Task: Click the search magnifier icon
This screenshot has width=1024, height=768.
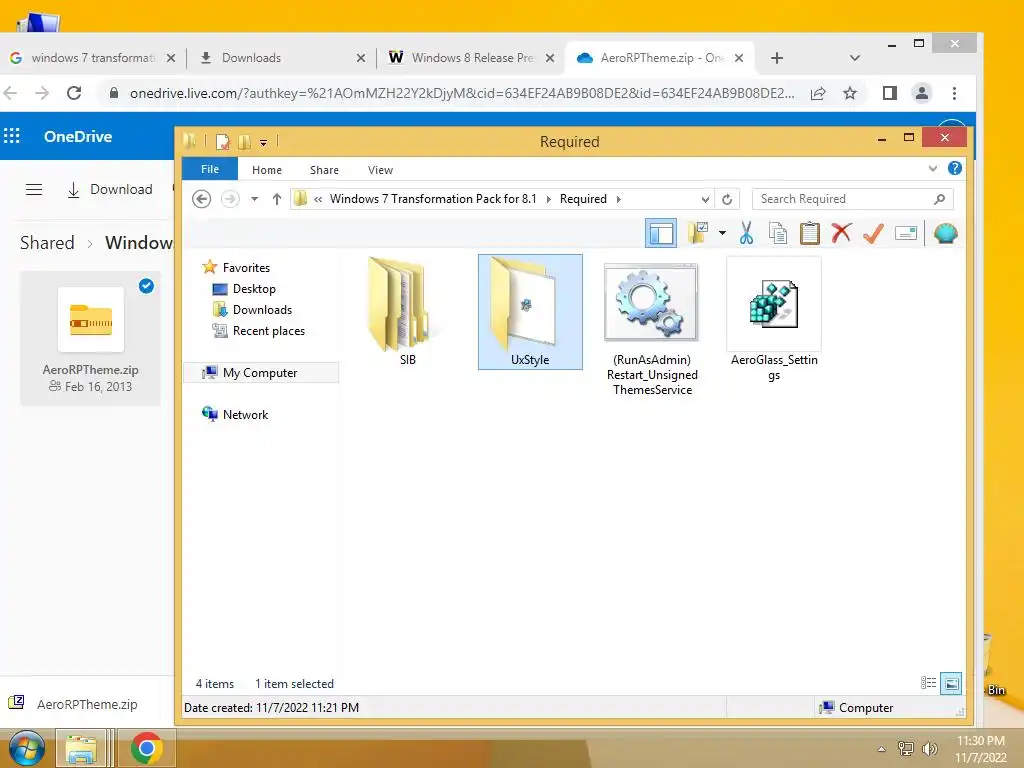Action: 939,199
